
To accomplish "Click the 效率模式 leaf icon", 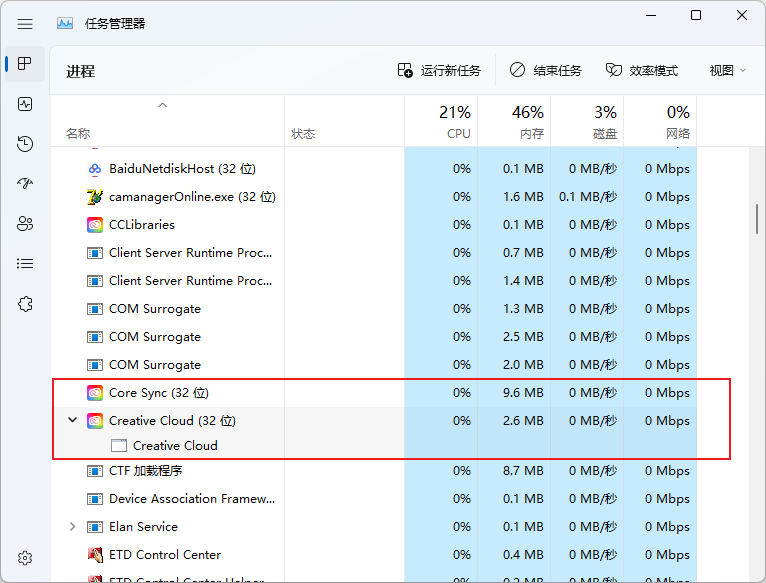I will (x=614, y=70).
